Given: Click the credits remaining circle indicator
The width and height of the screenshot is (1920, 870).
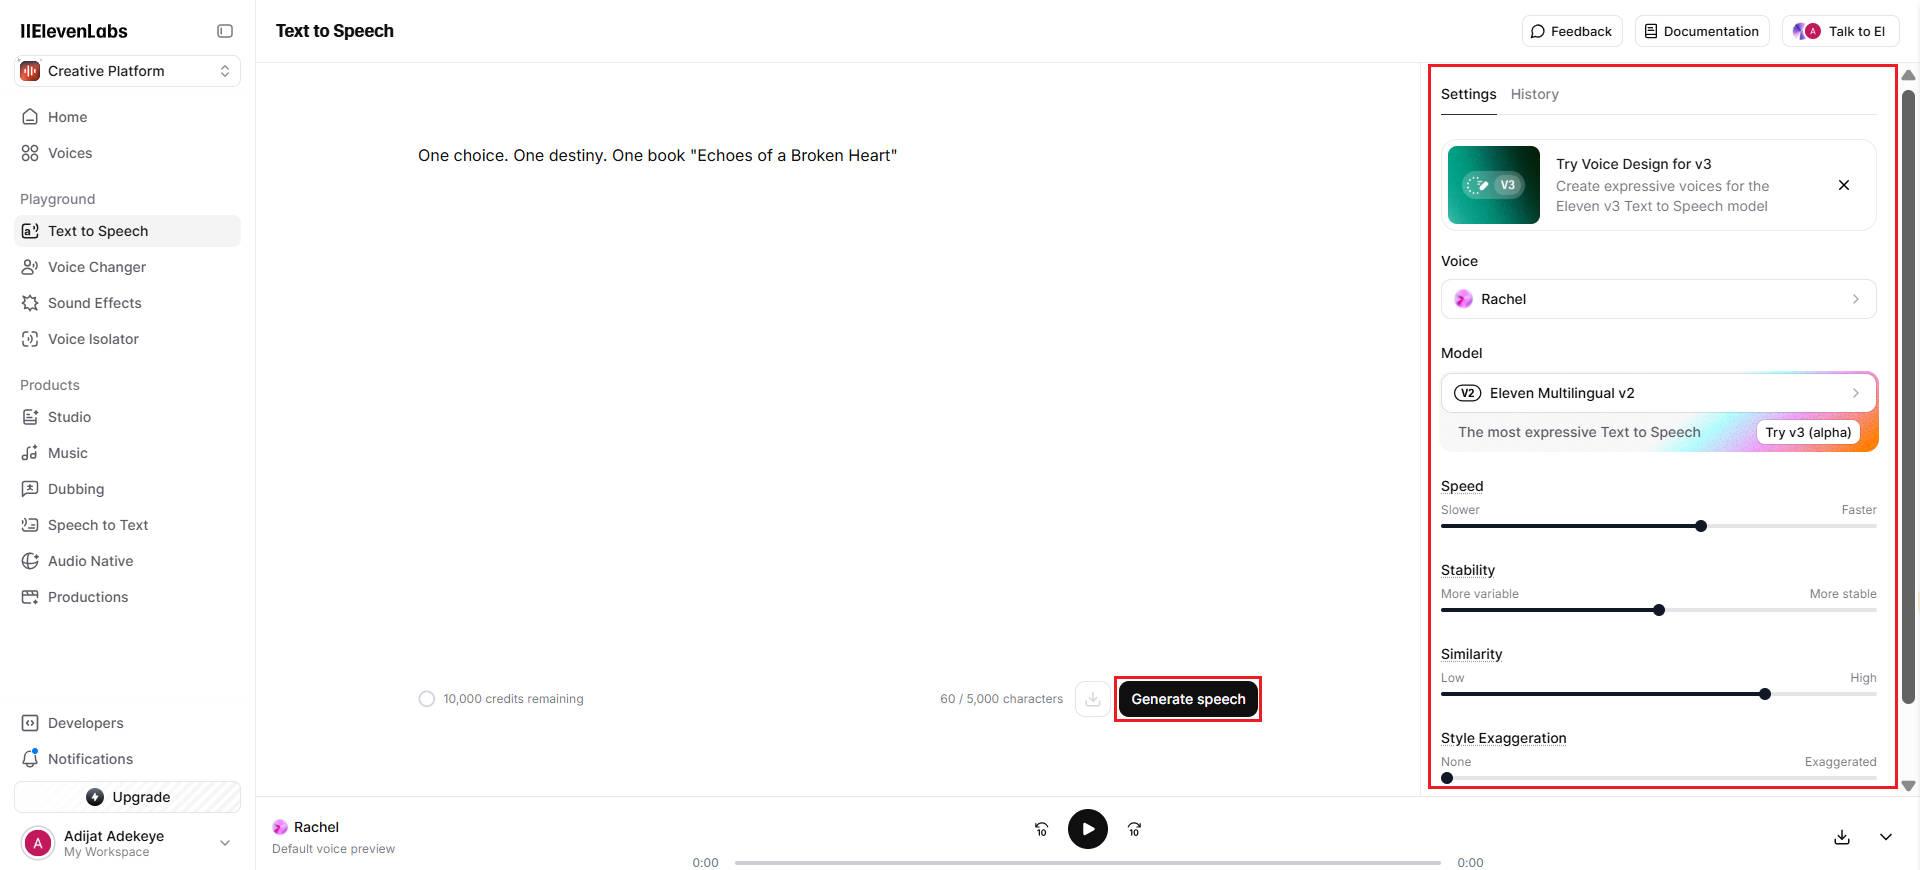Looking at the screenshot, I should point(427,699).
